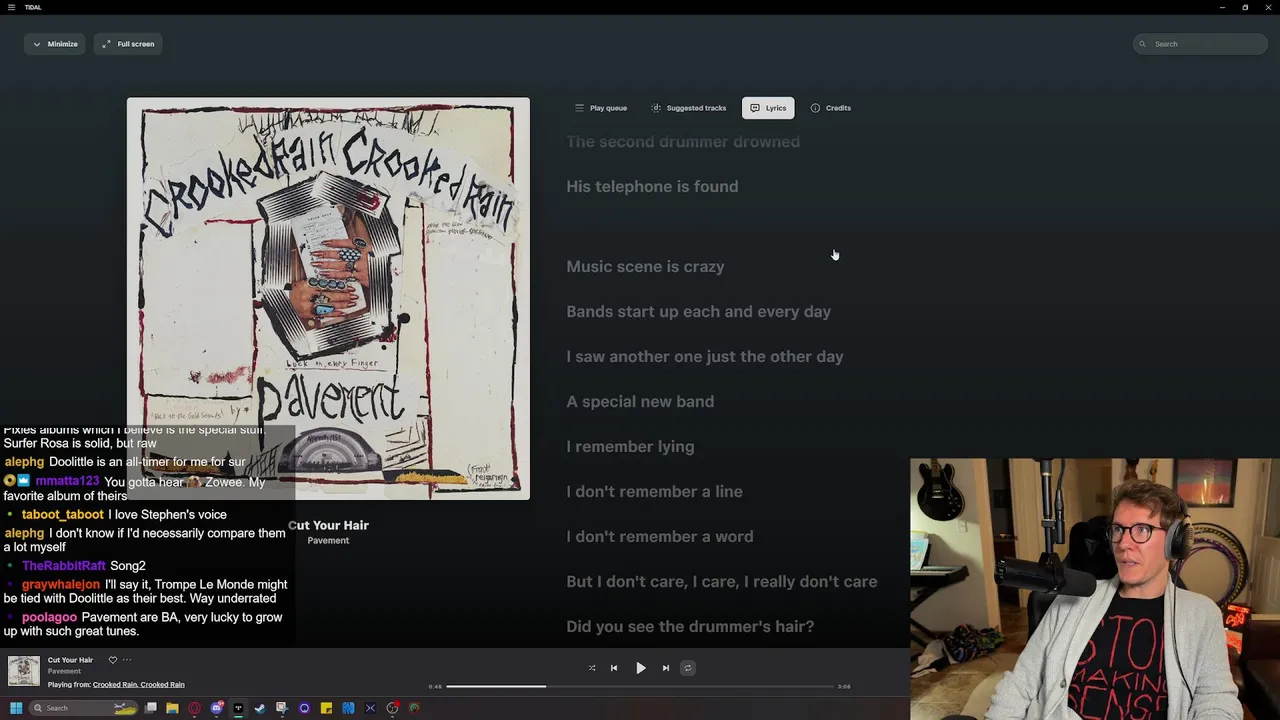
Task: Click the Credits info icon
Action: pyautogui.click(x=815, y=108)
